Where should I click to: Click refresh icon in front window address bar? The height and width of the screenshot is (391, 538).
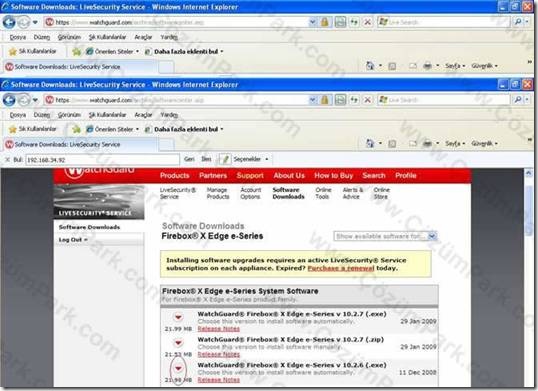[354, 100]
